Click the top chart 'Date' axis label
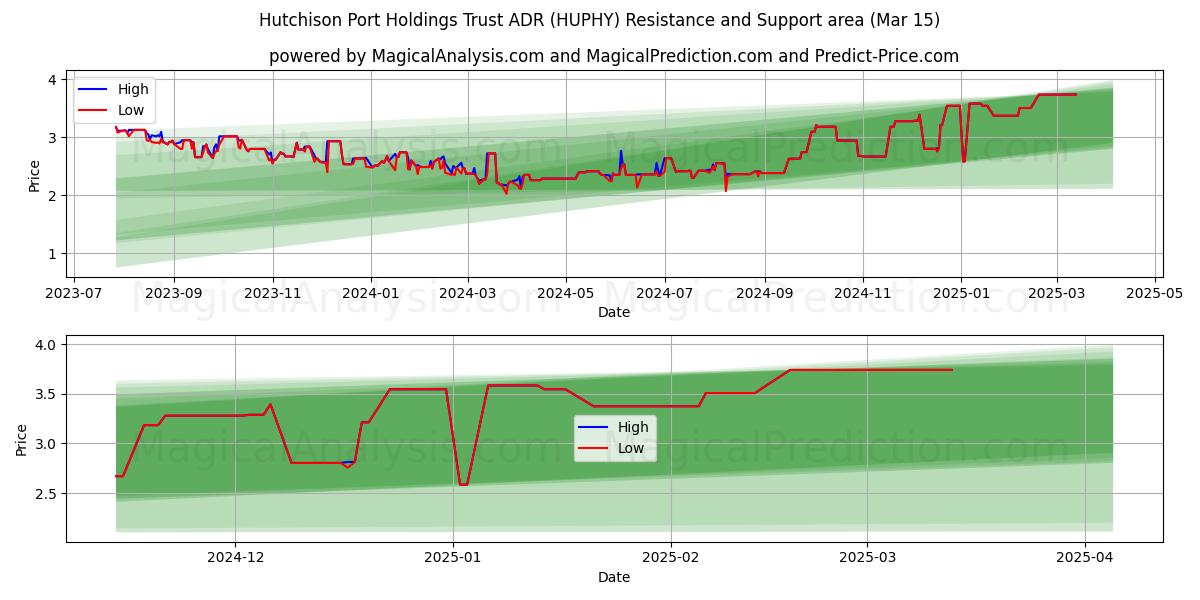This screenshot has width=1200, height=600. [614, 312]
